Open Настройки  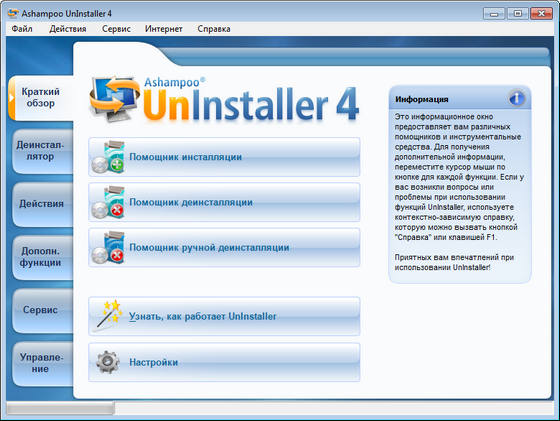[x=224, y=362]
